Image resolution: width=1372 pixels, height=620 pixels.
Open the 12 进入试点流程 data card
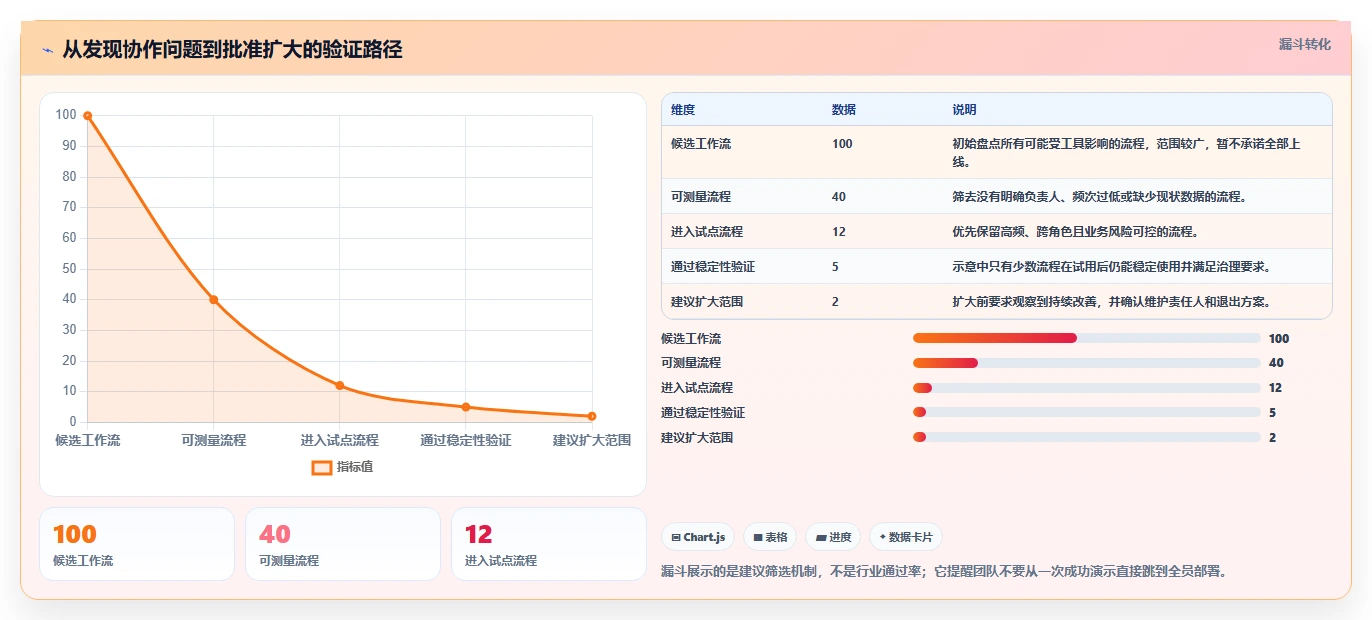[x=549, y=544]
